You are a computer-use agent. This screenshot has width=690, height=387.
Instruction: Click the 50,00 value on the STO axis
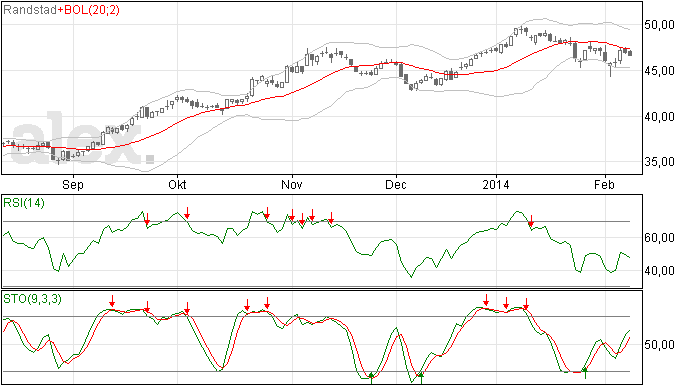tap(659, 345)
